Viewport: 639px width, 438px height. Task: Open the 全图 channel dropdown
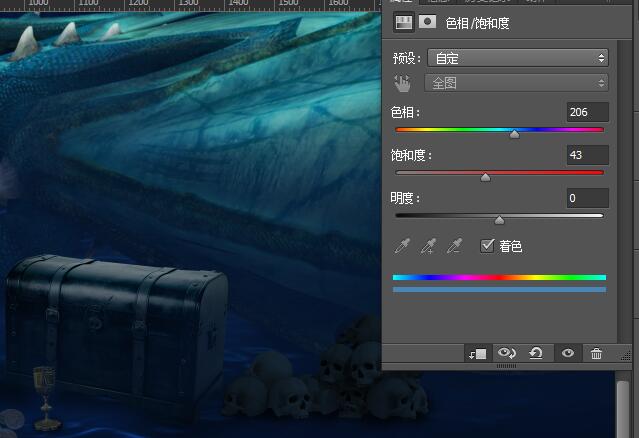click(516, 83)
